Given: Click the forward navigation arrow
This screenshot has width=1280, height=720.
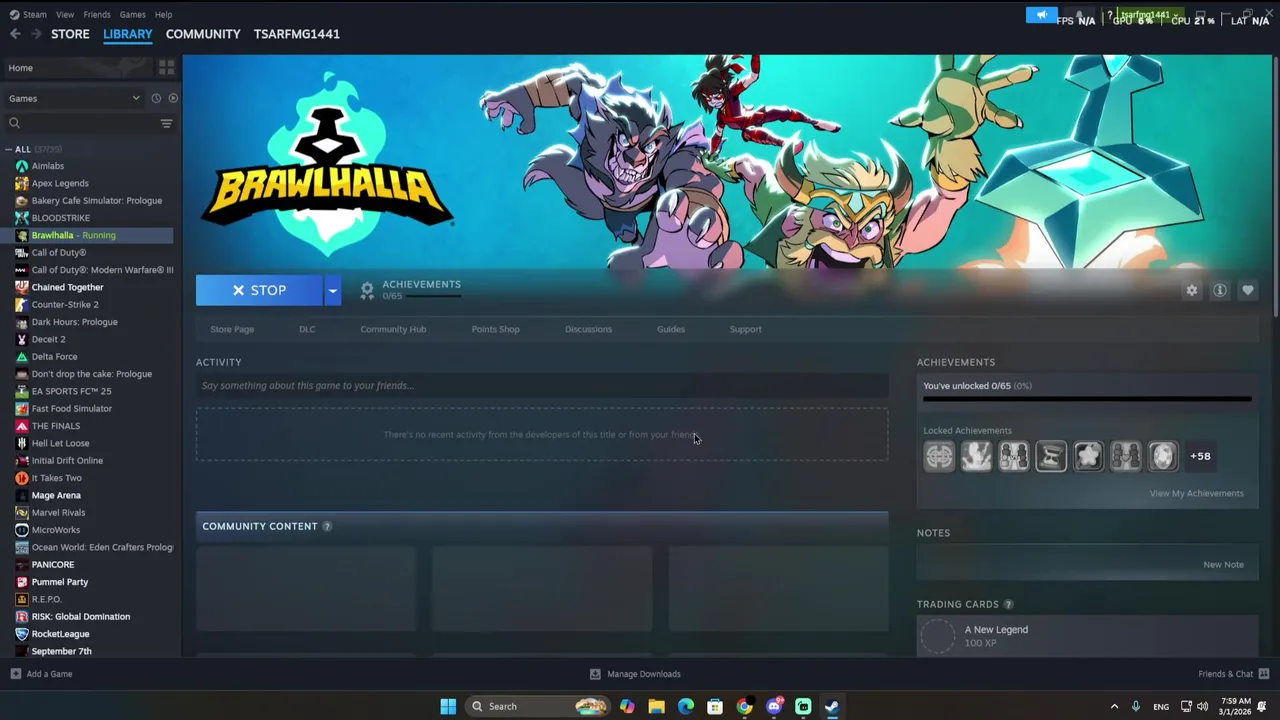Looking at the screenshot, I should [36, 34].
